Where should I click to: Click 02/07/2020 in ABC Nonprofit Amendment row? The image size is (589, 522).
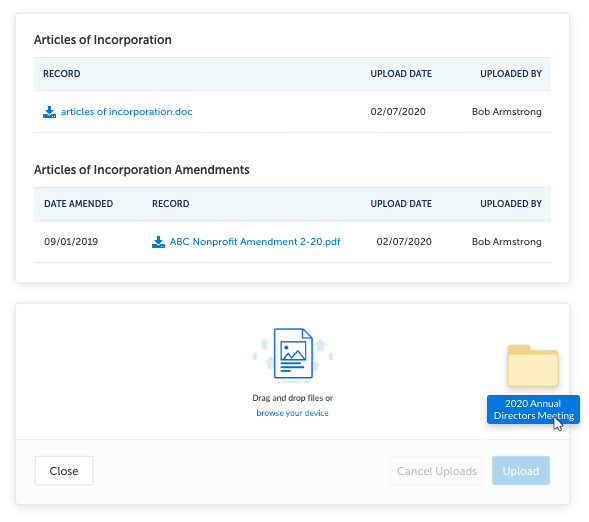tap(404, 241)
